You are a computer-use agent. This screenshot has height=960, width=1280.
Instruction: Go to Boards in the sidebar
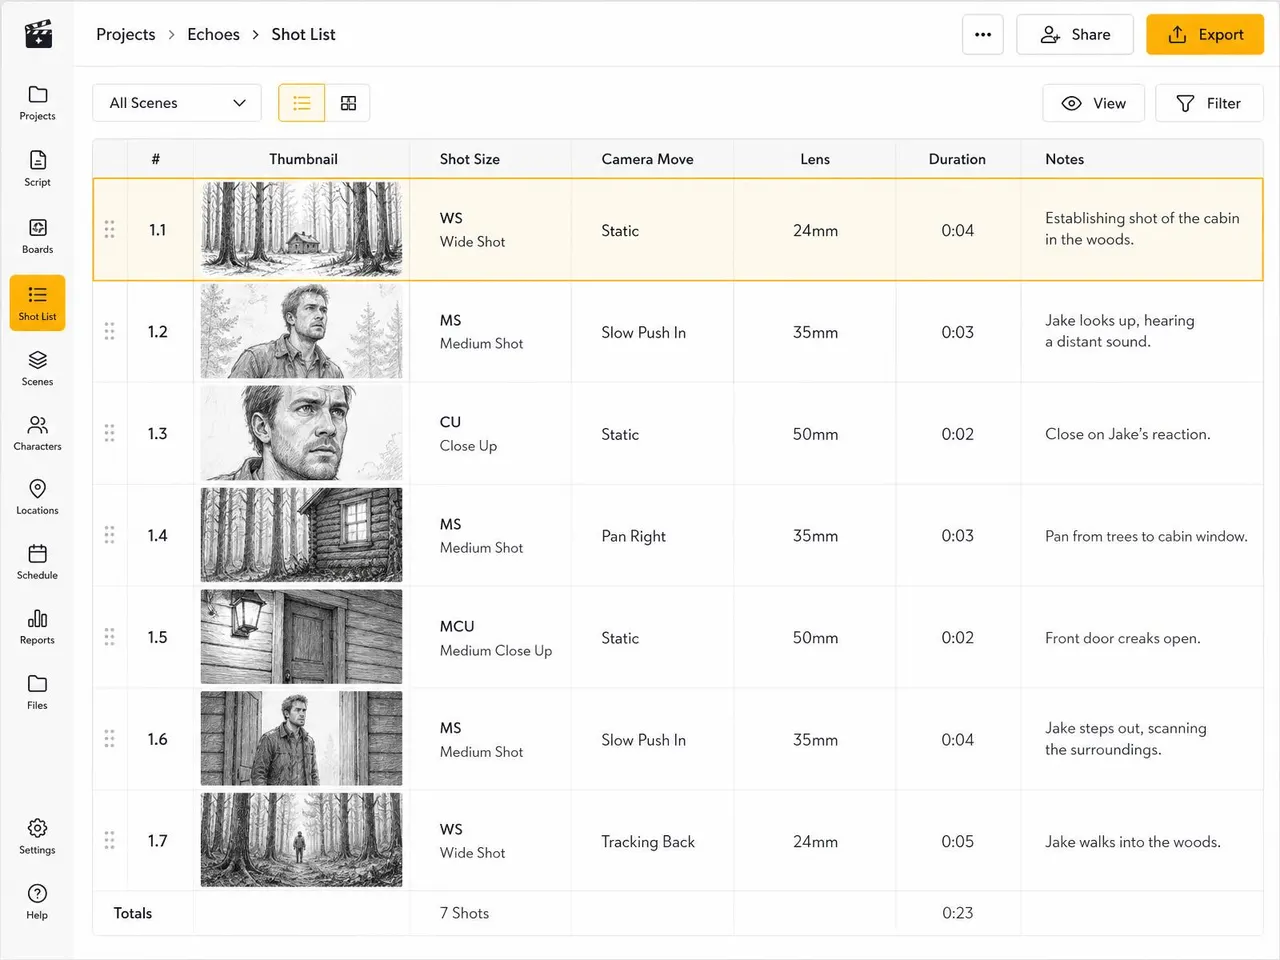(x=37, y=236)
